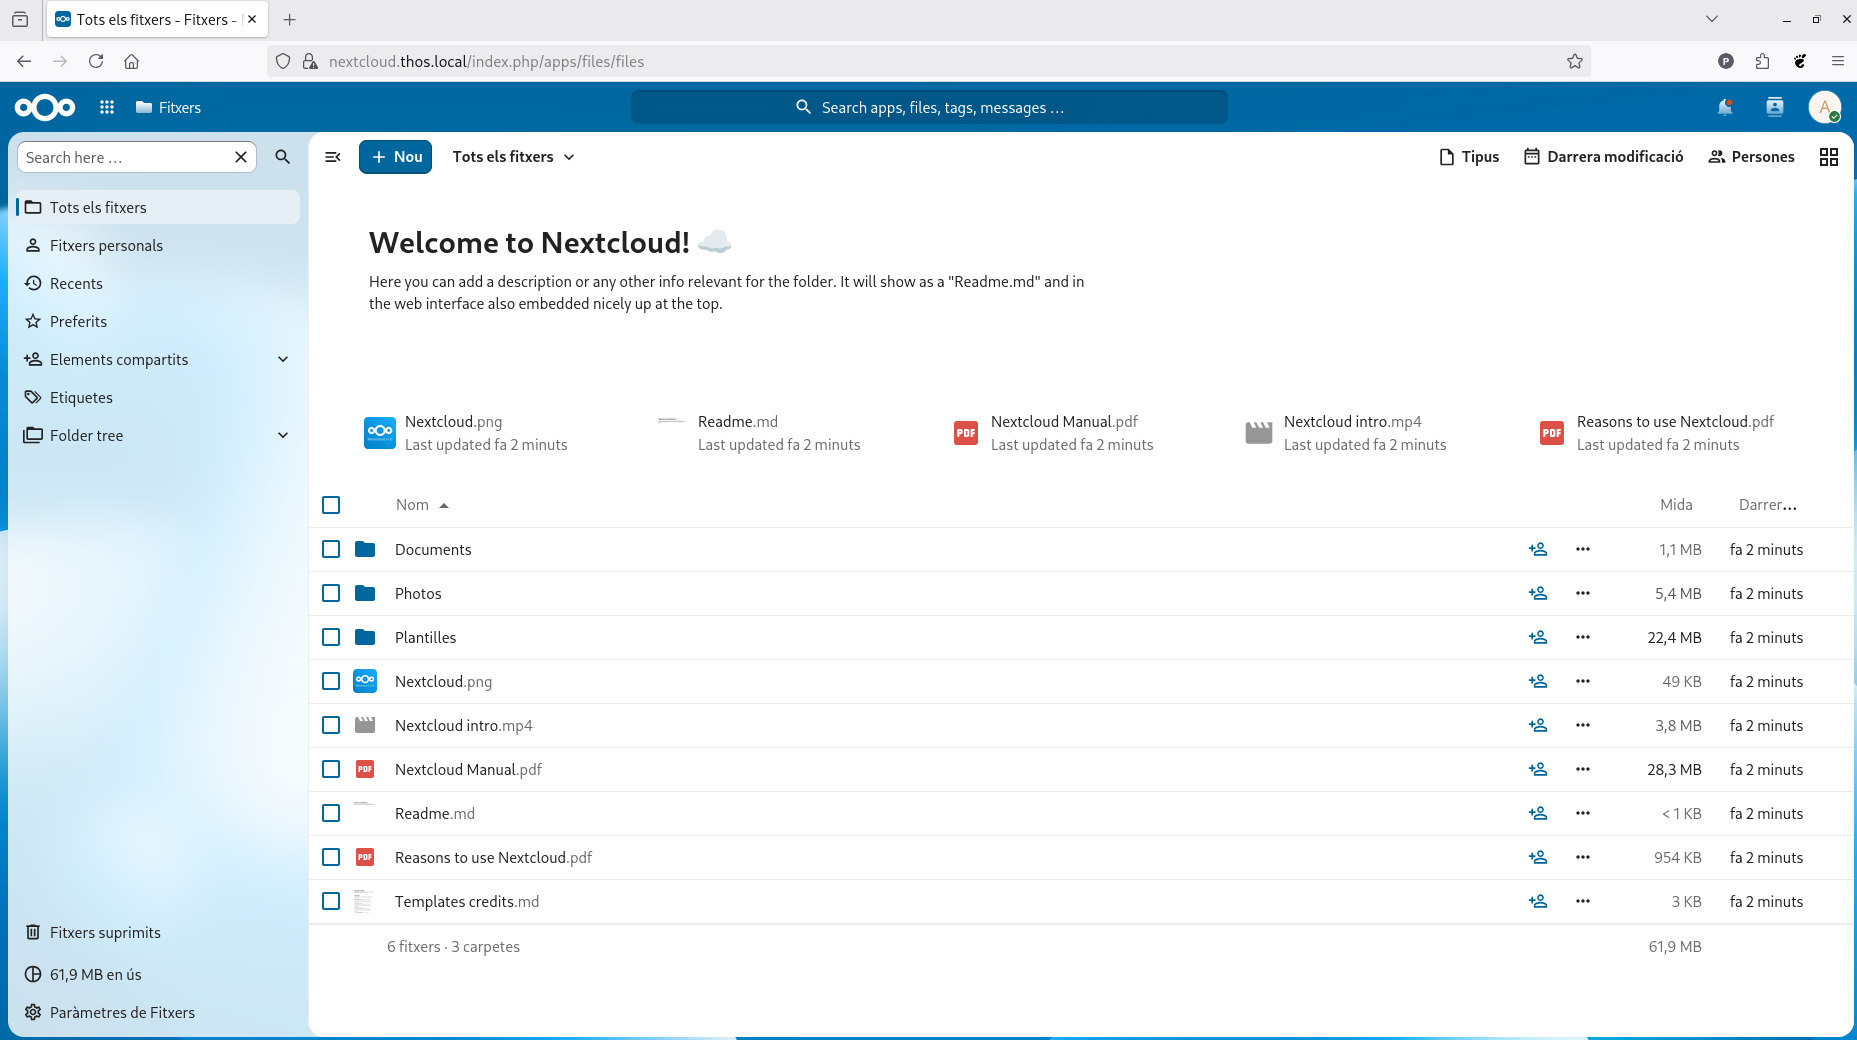Open actions menu for Nextcloud.png
The width and height of the screenshot is (1857, 1040).
click(1583, 681)
